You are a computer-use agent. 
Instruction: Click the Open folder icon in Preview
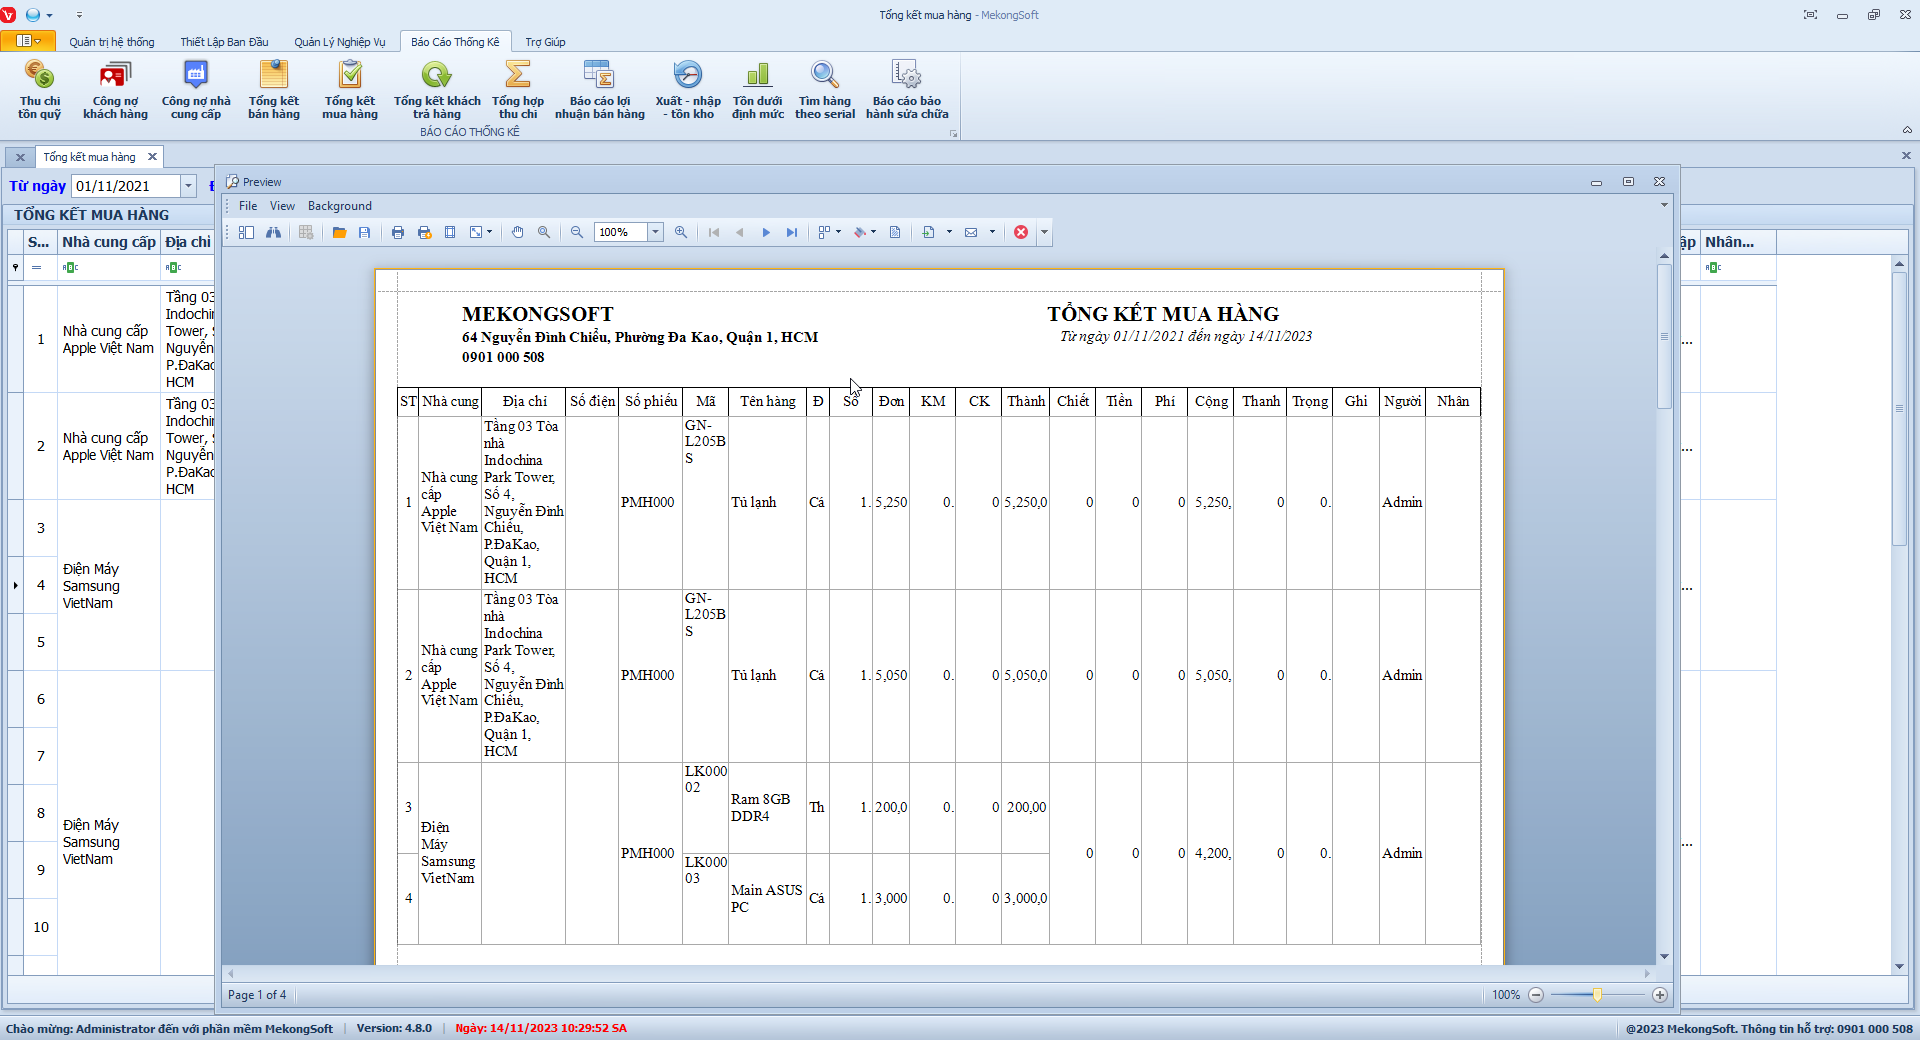tap(339, 232)
